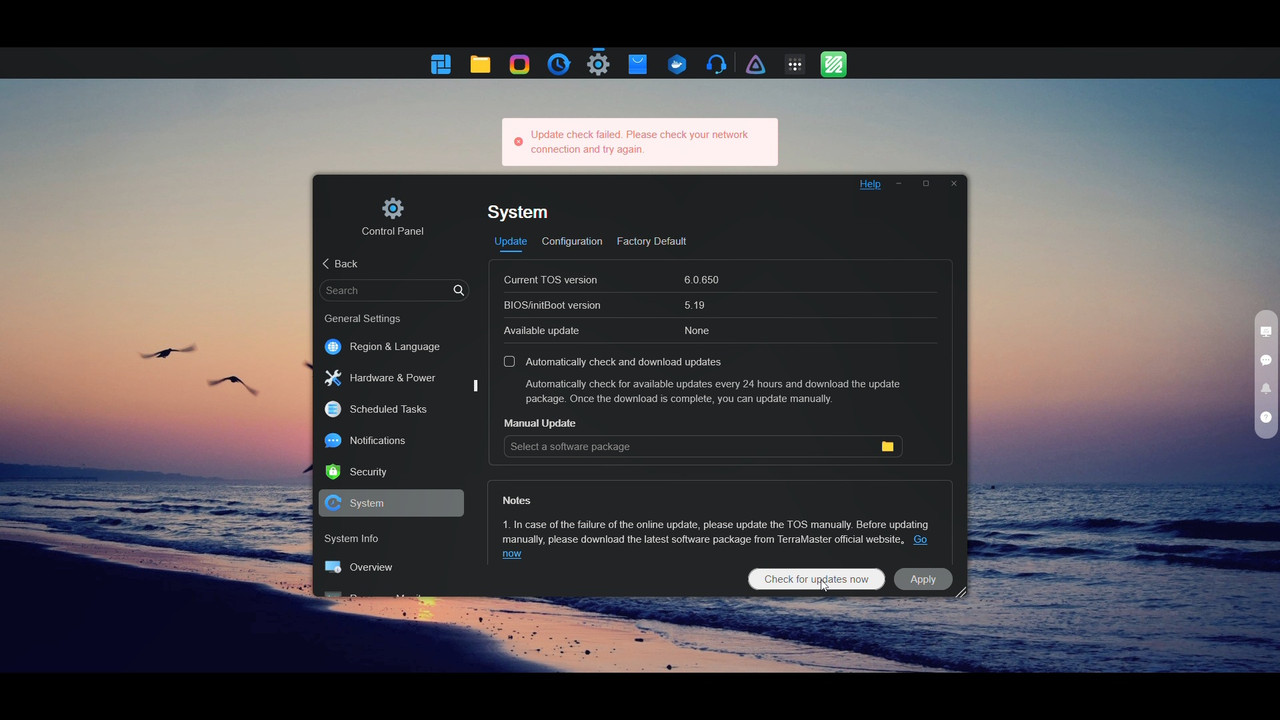The width and height of the screenshot is (1280, 720).
Task: Open the dotted grid all-apps icon
Action: tap(795, 65)
